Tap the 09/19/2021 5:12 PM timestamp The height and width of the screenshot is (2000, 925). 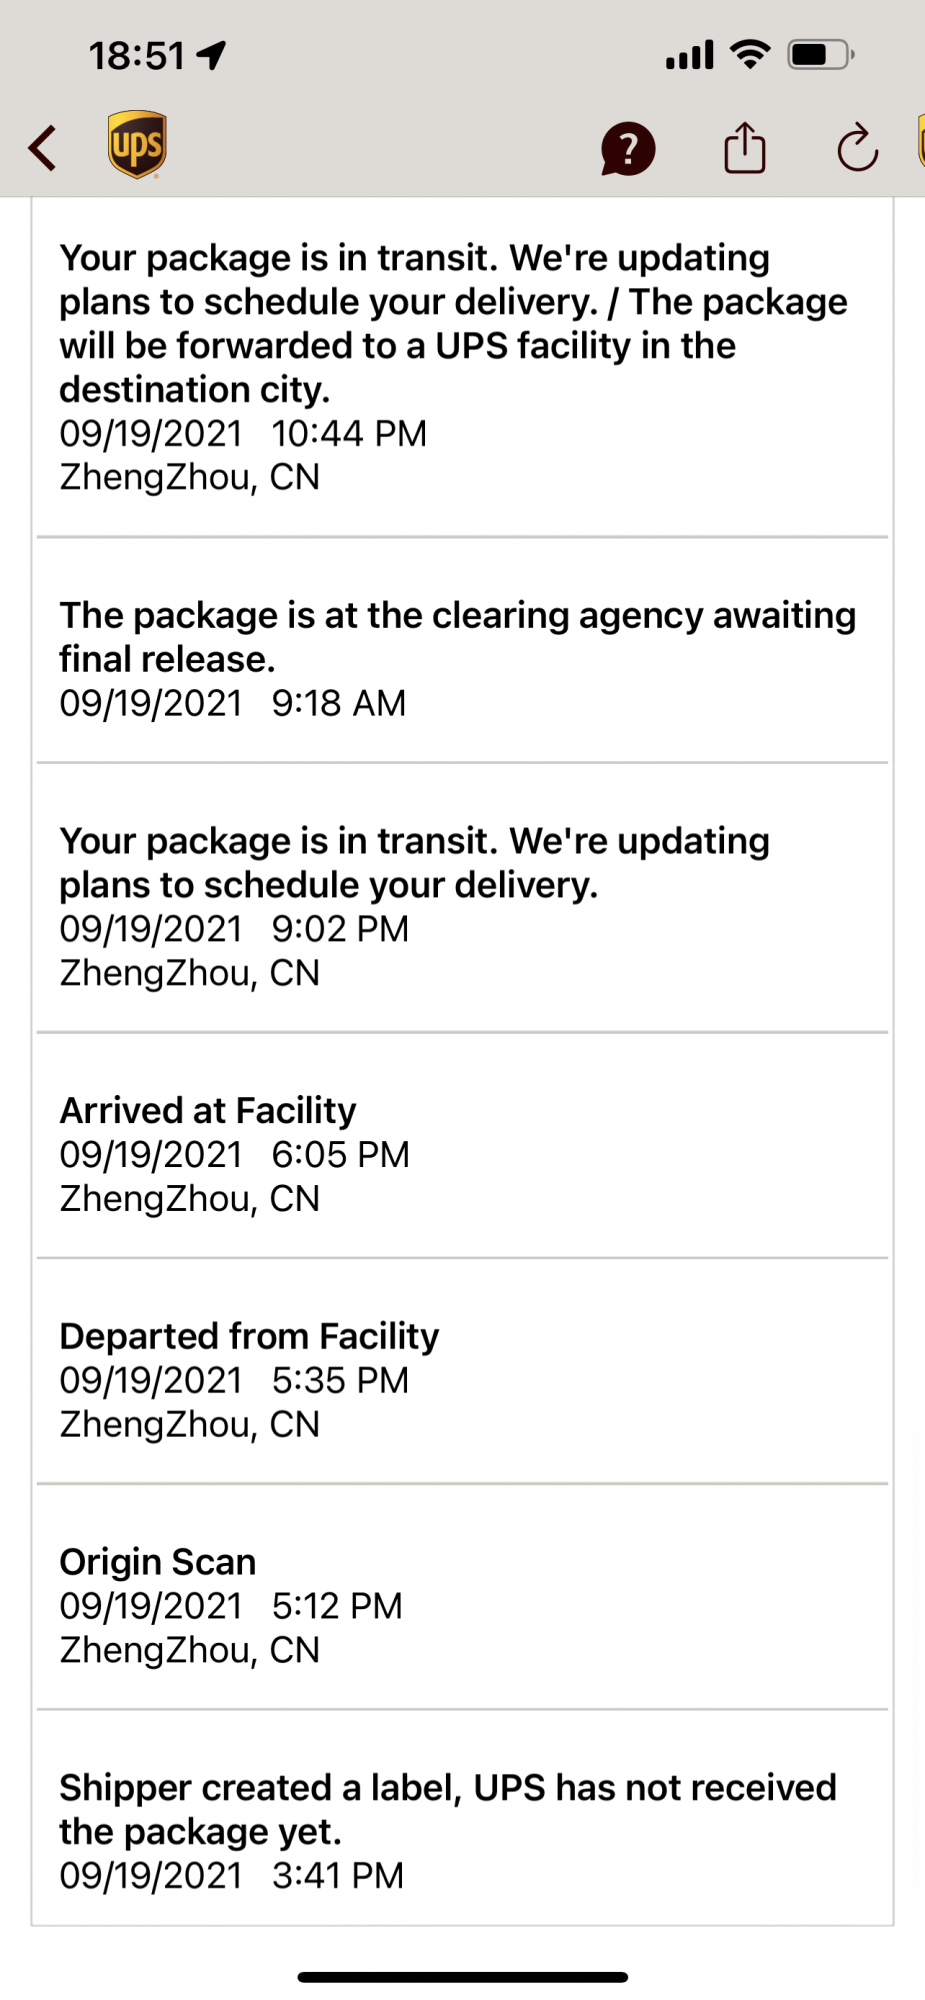231,1606
